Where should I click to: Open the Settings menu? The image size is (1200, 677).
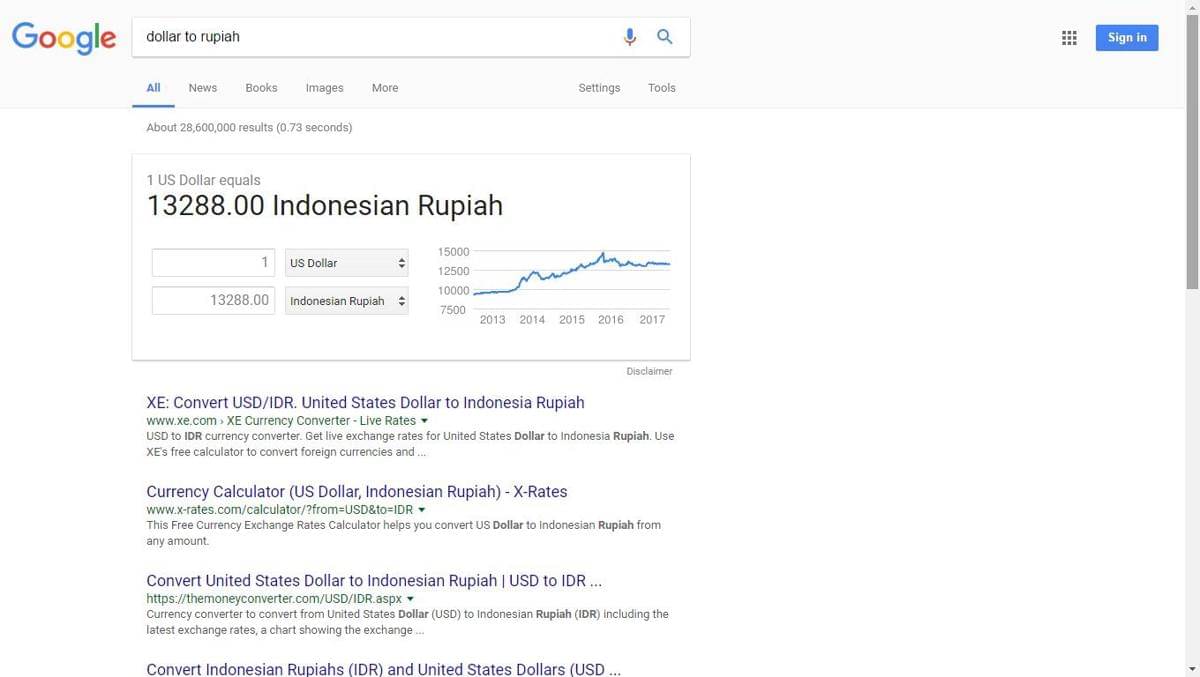tap(599, 88)
